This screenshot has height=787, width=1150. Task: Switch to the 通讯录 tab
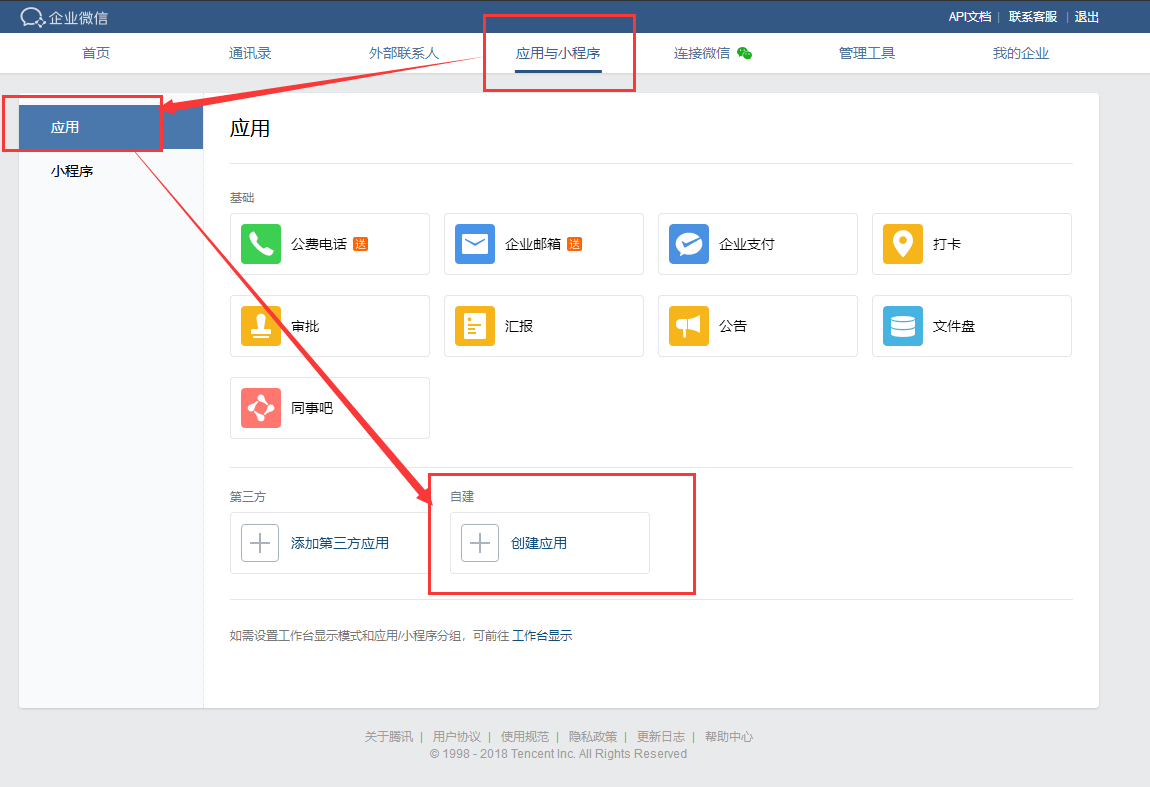(x=250, y=53)
